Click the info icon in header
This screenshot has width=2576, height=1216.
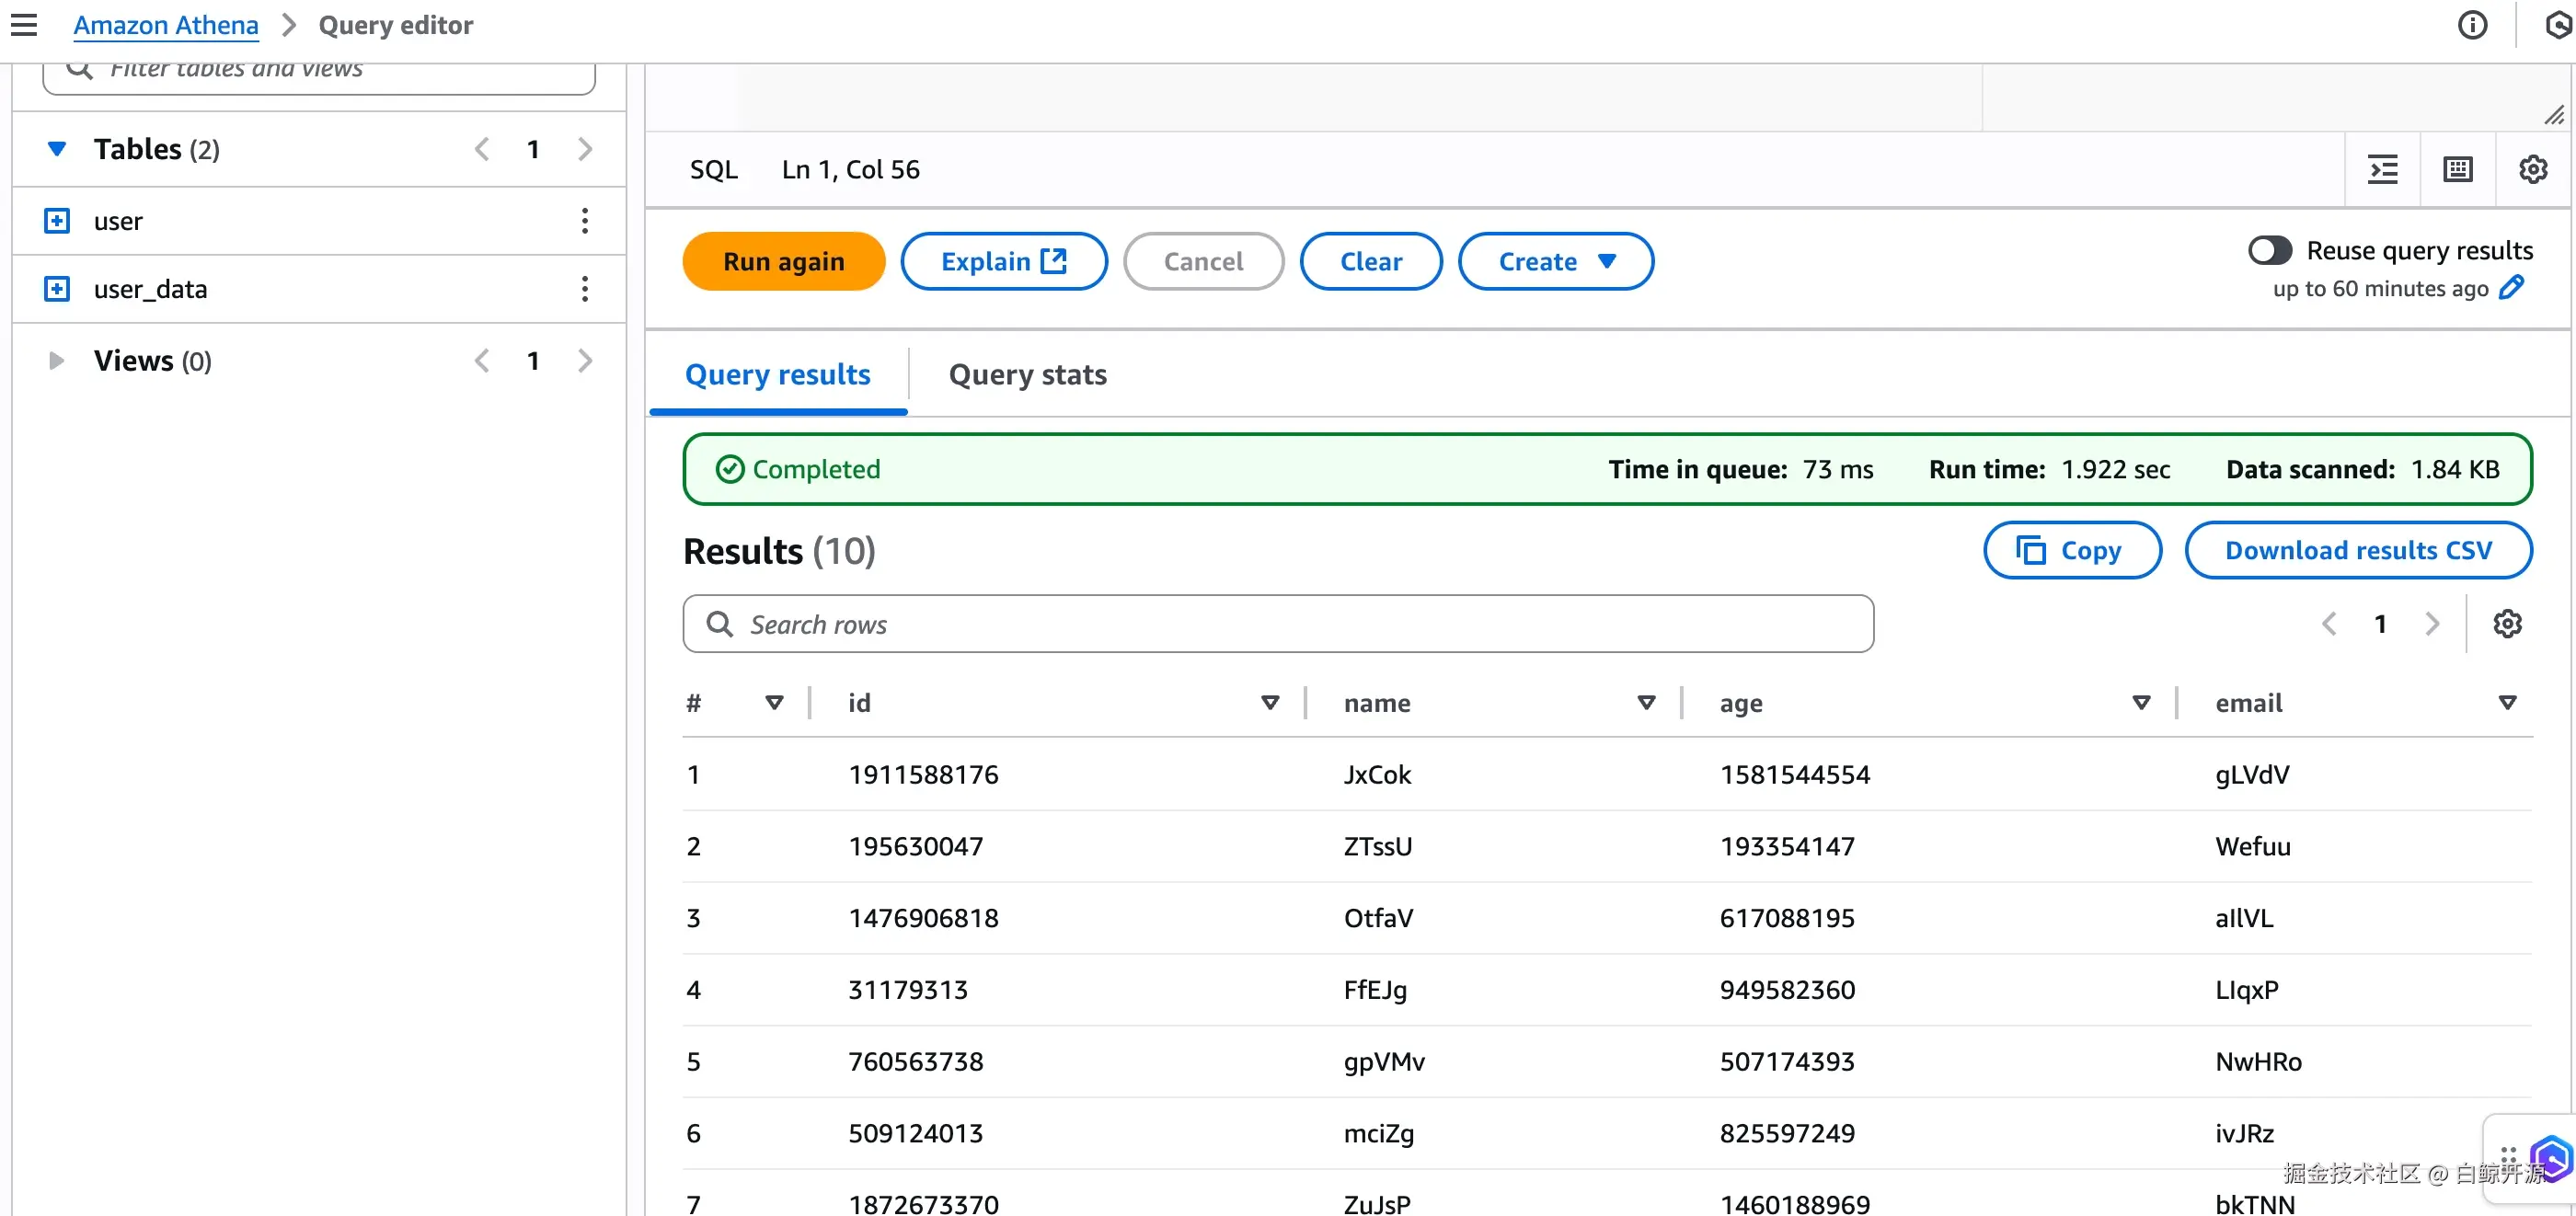tap(2472, 25)
